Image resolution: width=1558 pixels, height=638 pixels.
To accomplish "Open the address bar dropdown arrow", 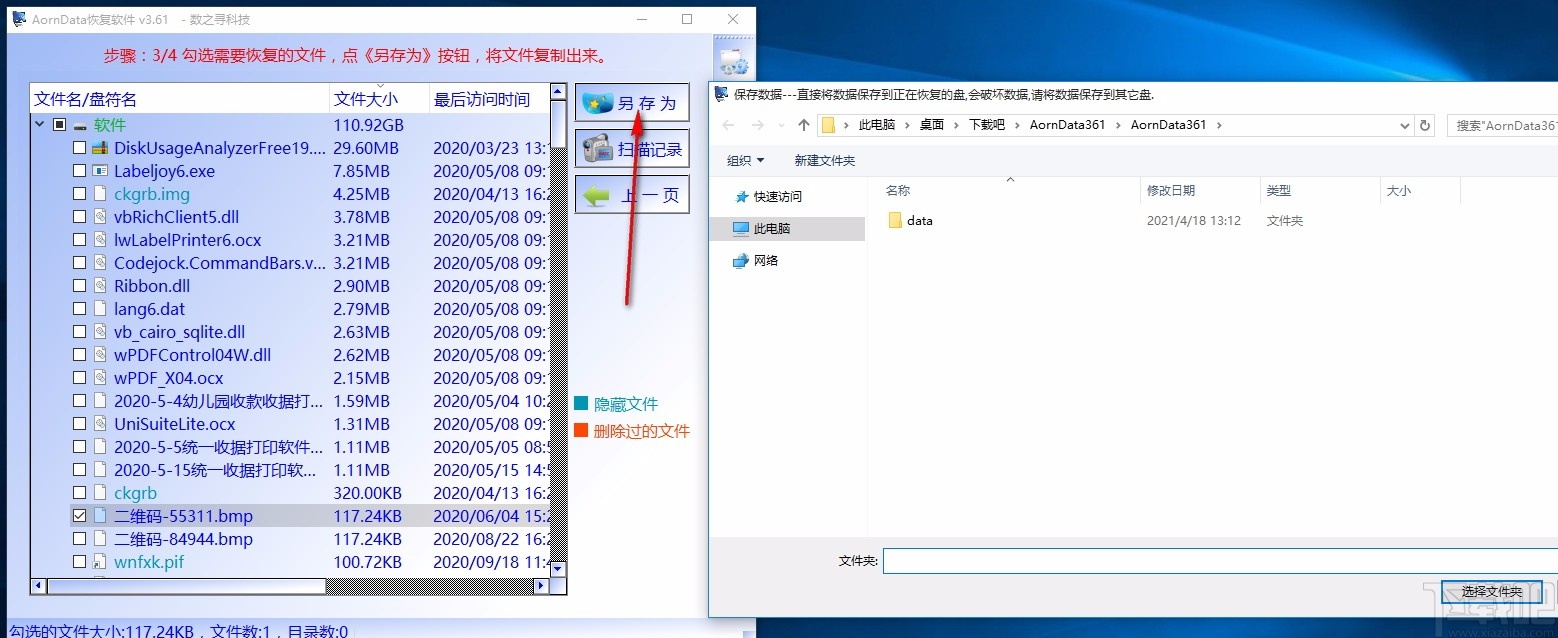I will point(1404,124).
